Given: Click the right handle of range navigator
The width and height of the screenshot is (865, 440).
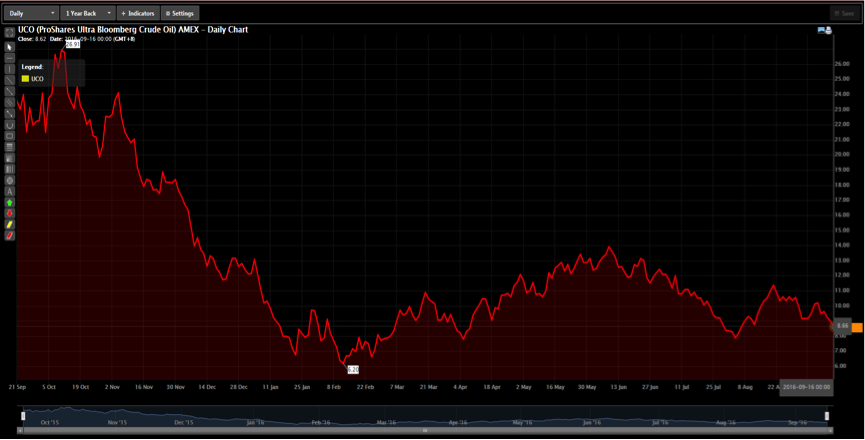Looking at the screenshot, I should (x=826, y=415).
